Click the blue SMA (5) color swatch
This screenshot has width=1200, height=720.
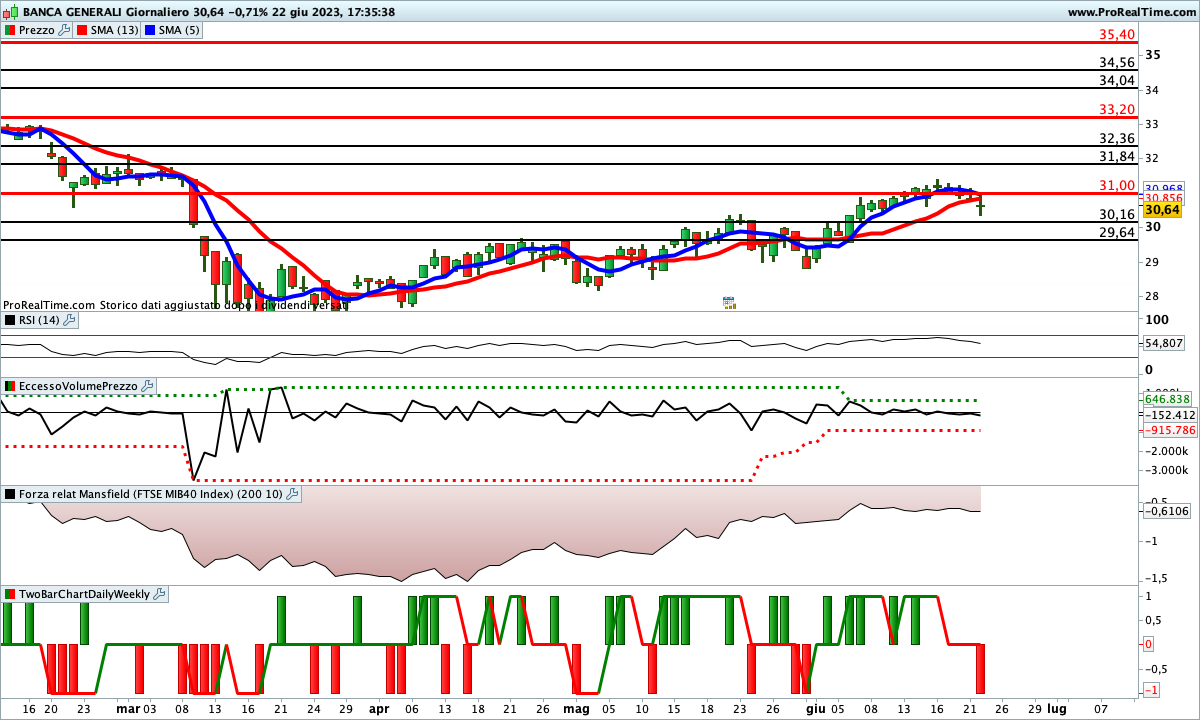149,30
